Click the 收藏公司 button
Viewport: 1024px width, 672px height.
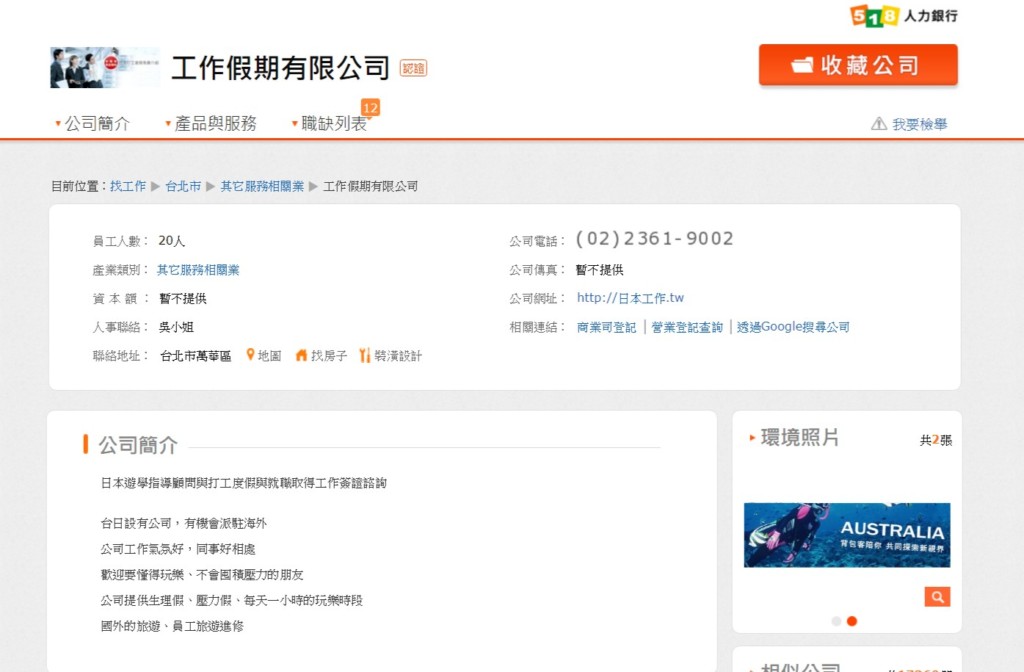[857, 65]
